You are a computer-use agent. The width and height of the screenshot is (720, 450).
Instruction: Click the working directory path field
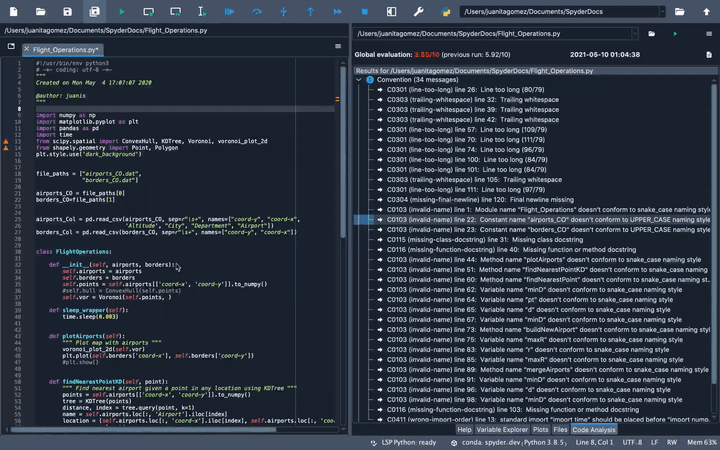pyautogui.click(x=559, y=11)
